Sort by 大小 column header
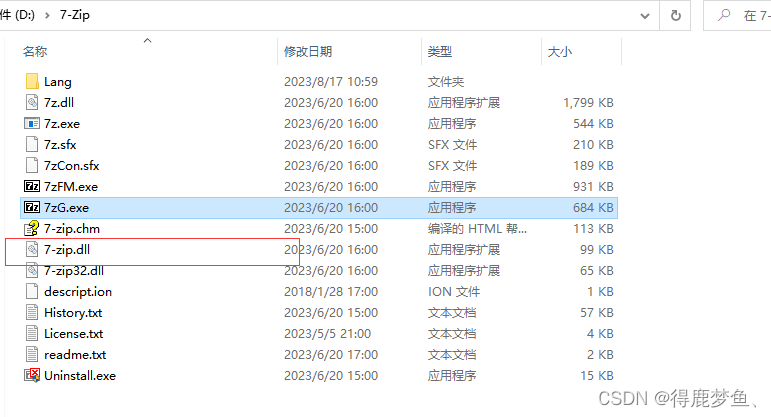Viewport: 771px width, 417px height. tap(560, 51)
